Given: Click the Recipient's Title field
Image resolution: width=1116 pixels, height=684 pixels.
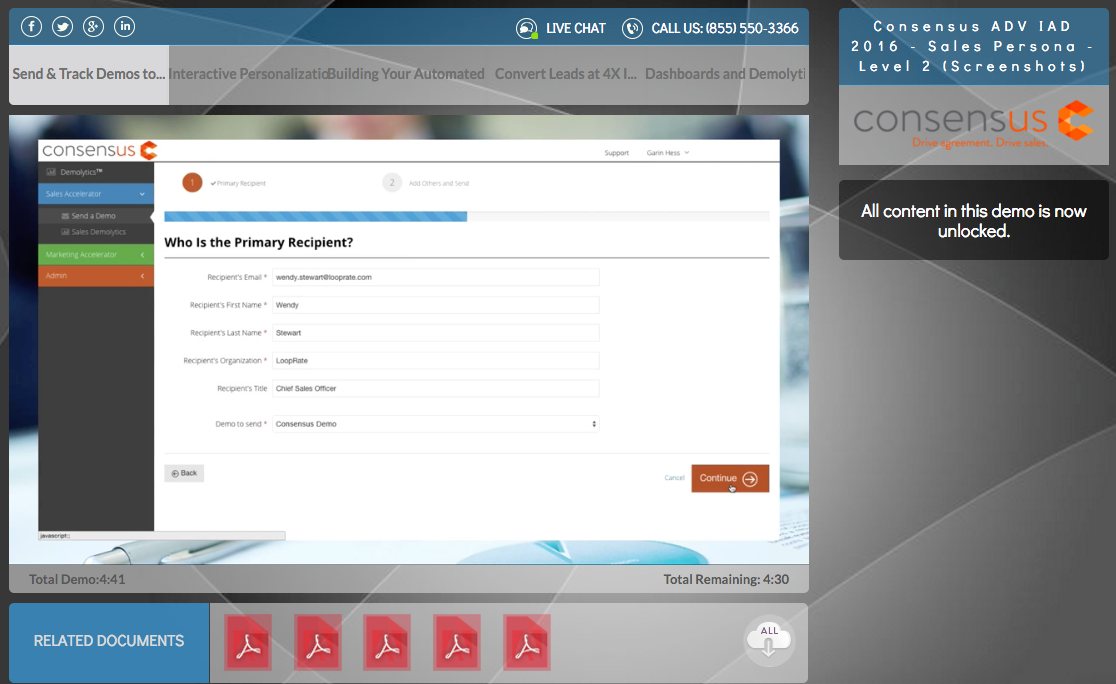Looking at the screenshot, I should tap(436, 389).
